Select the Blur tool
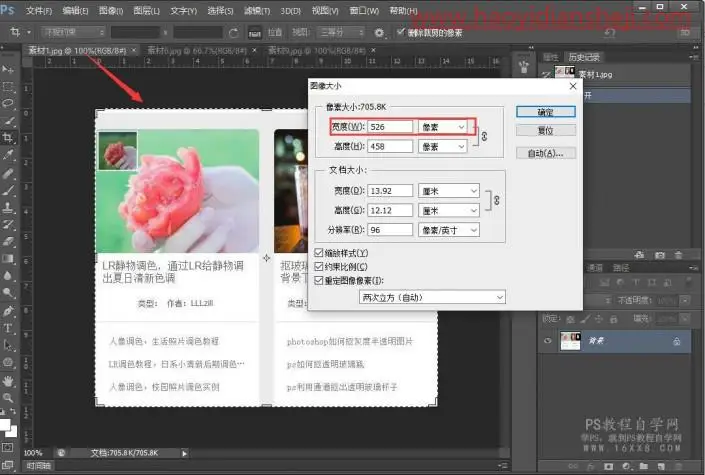Screen dimensions: 705x475 8,276
